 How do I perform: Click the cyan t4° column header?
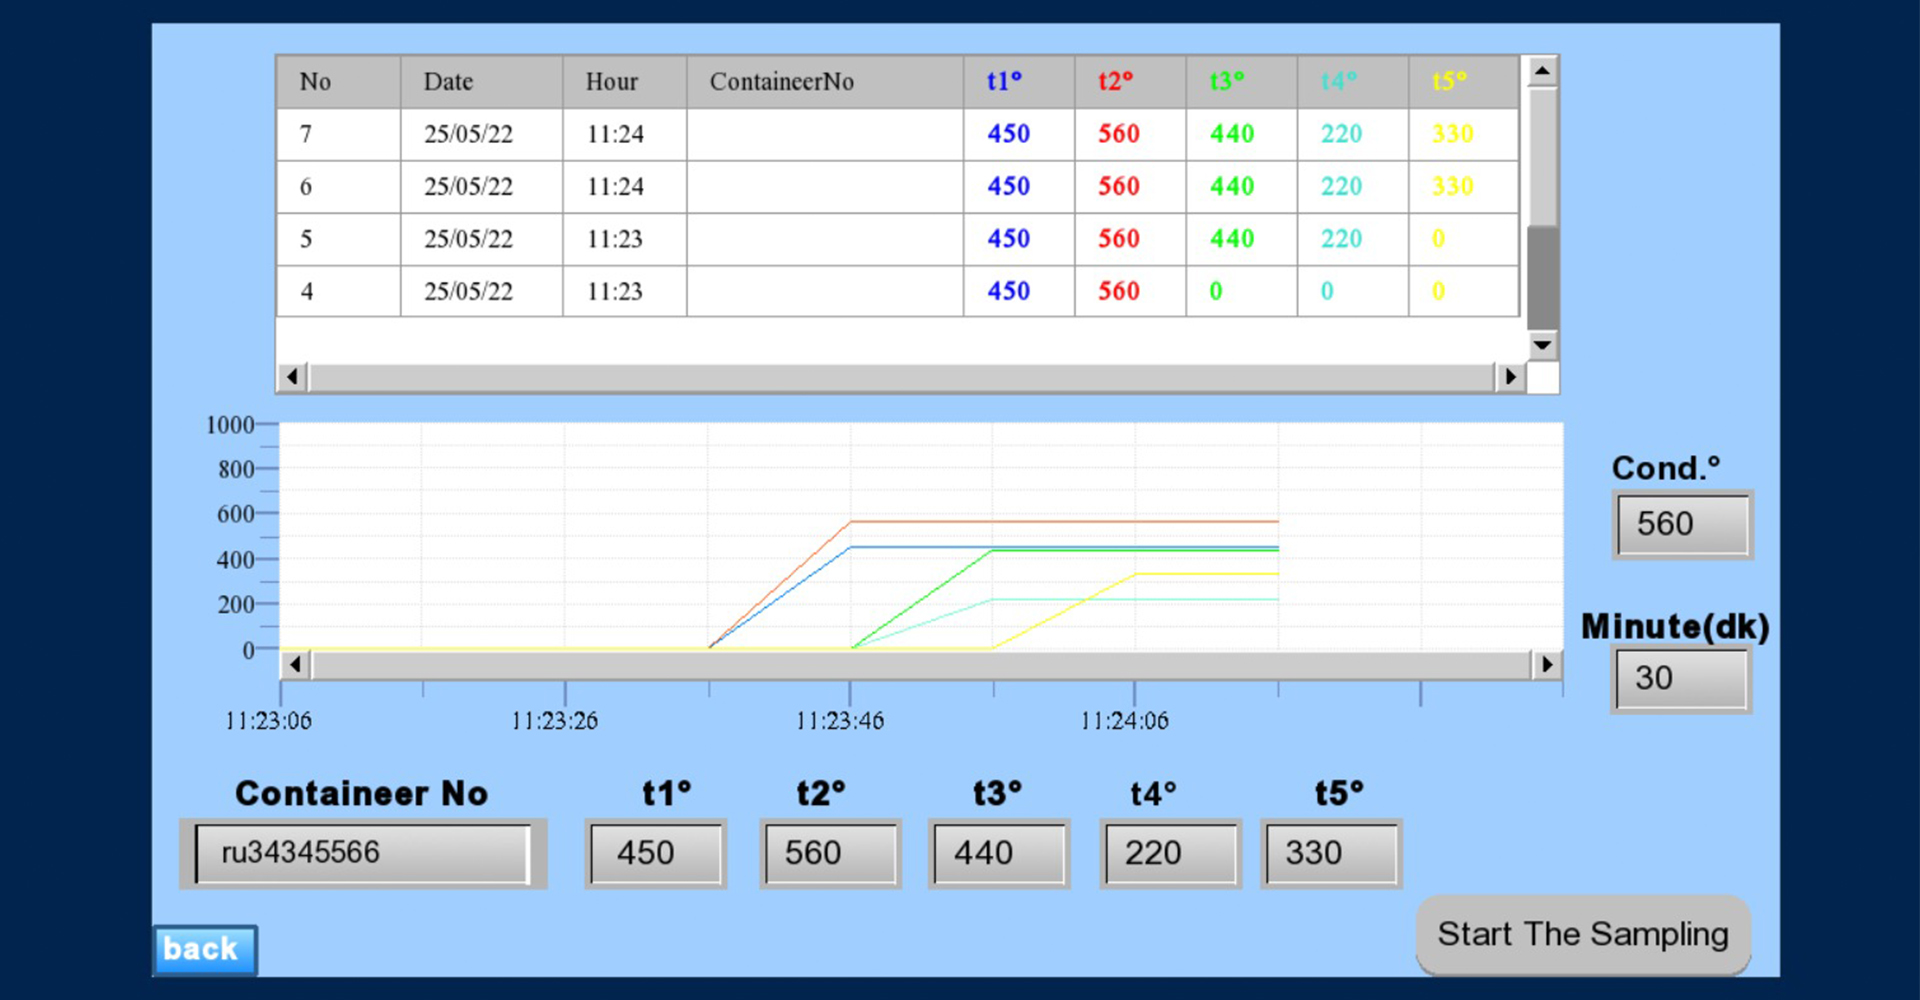(x=1353, y=82)
